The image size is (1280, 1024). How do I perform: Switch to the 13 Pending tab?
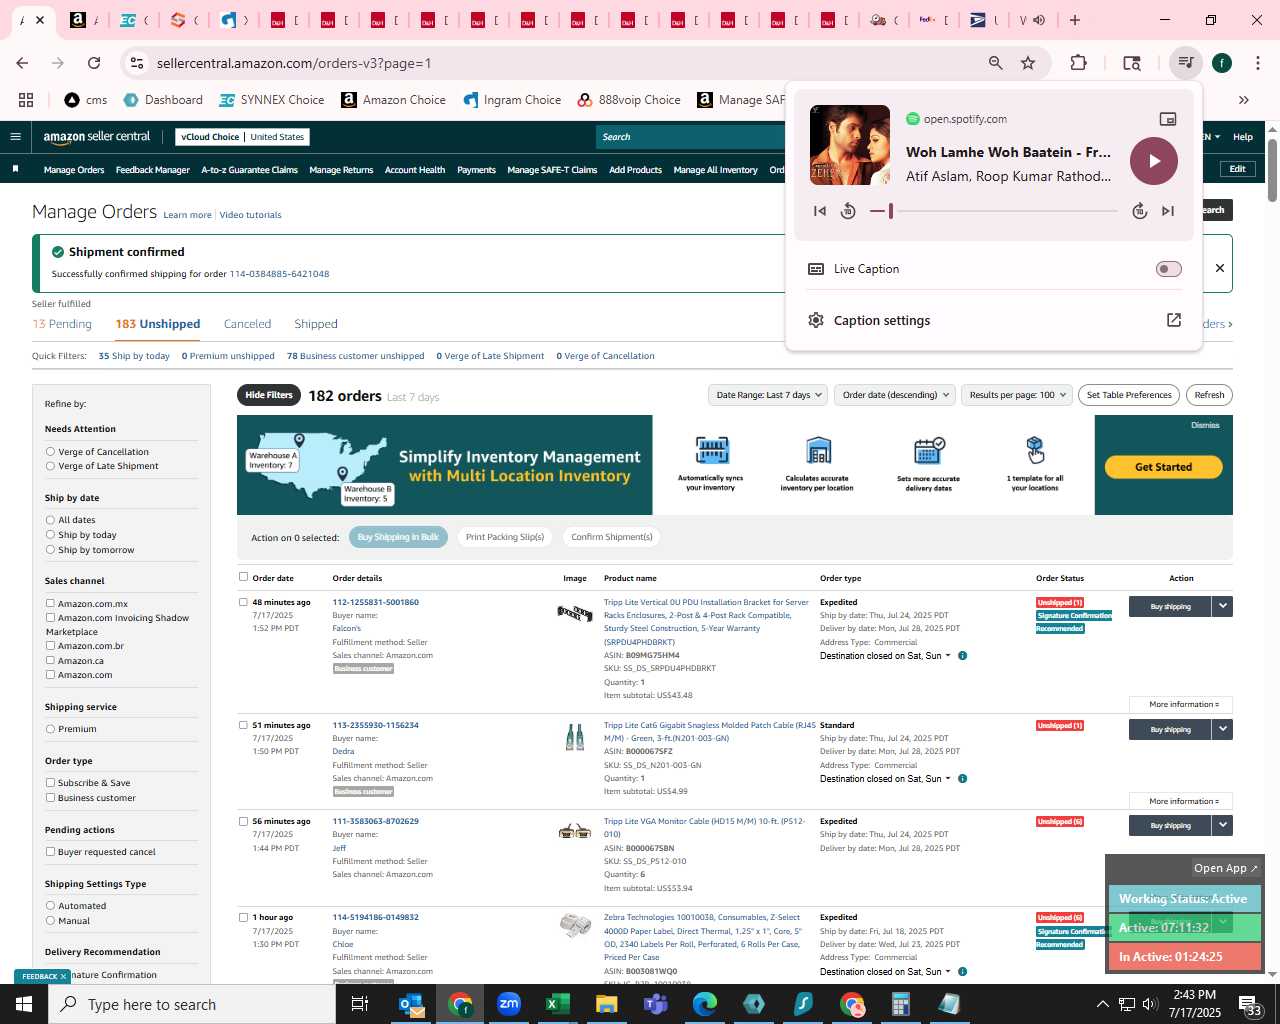[62, 324]
